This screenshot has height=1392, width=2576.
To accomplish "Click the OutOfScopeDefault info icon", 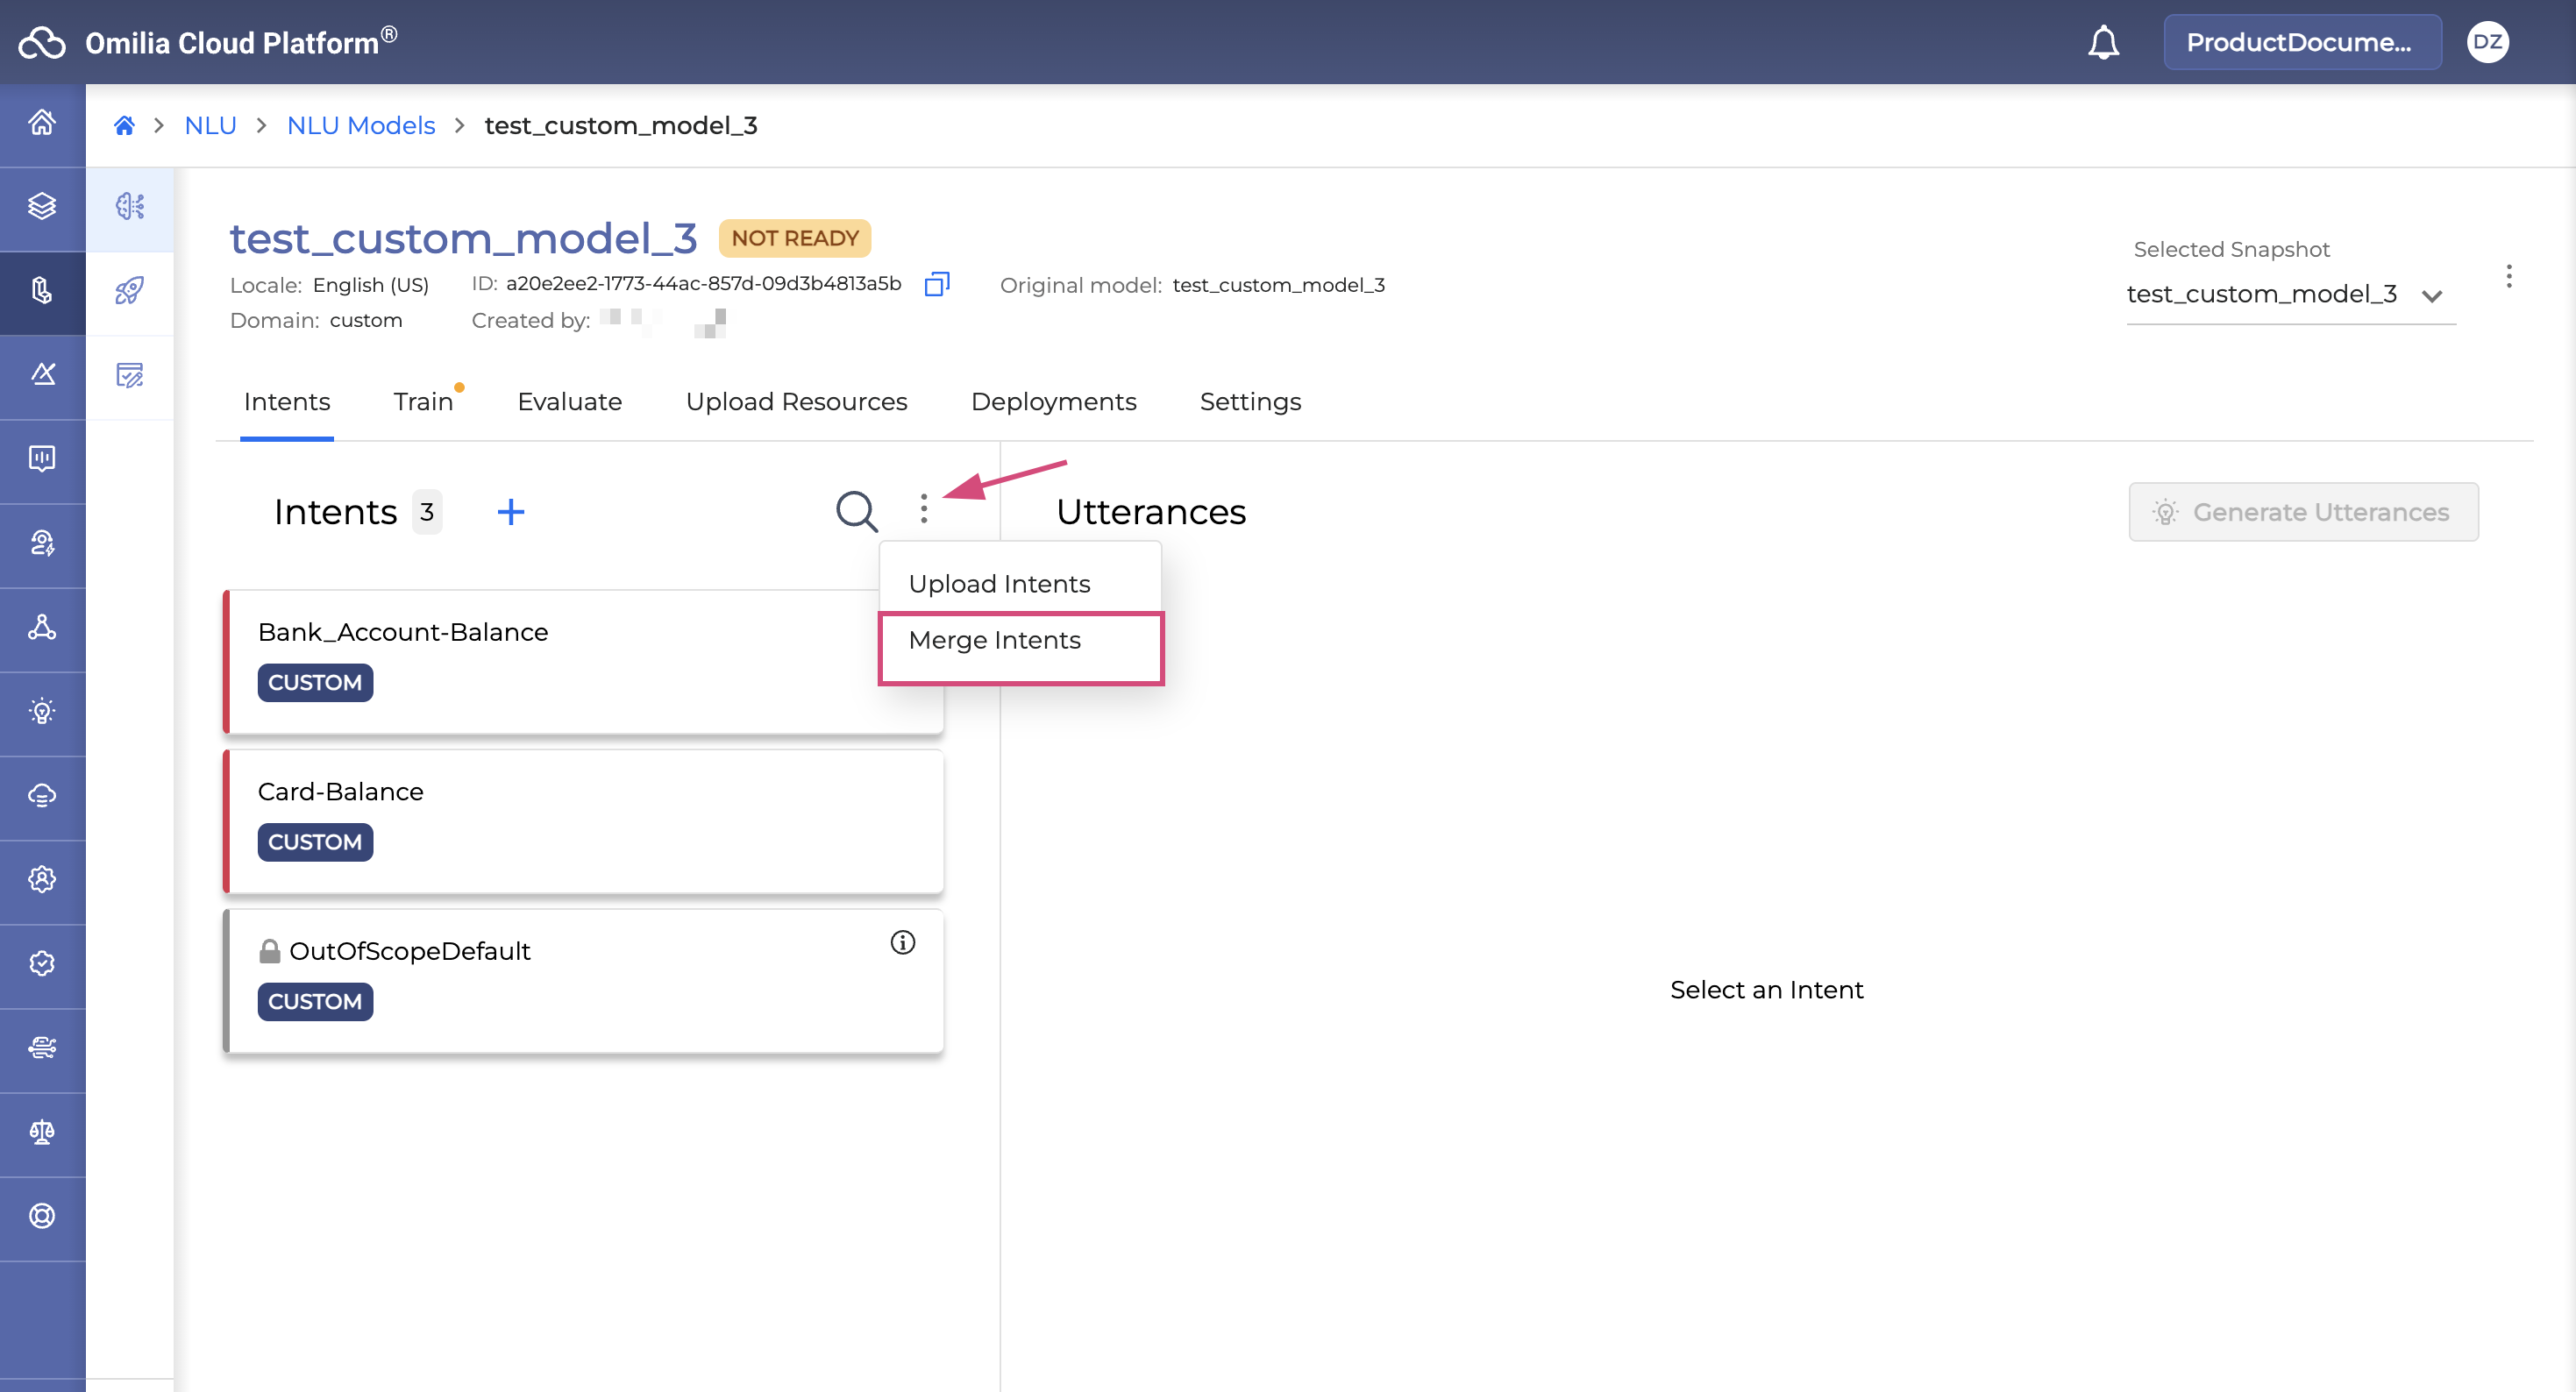I will 902,942.
